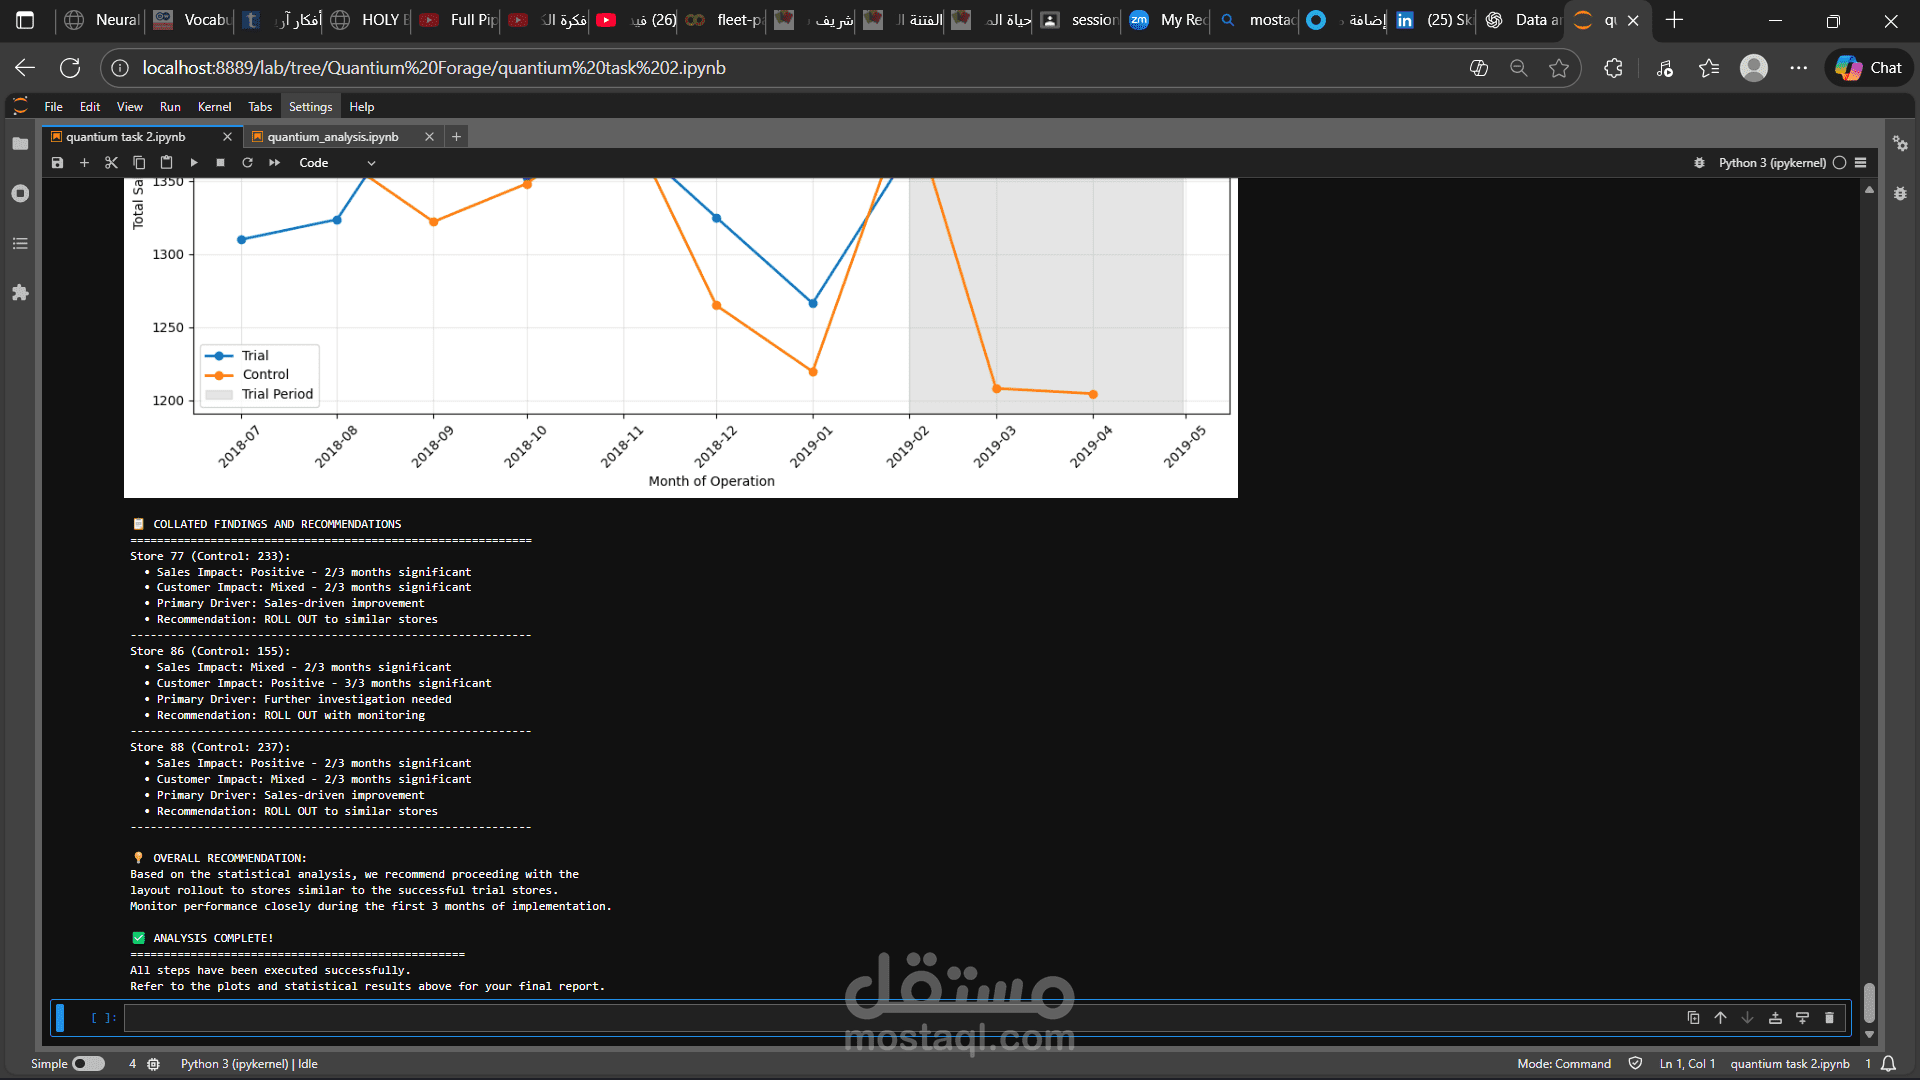Open the Table of Contents sidebar icon
1920x1080 pixels.
click(x=20, y=243)
